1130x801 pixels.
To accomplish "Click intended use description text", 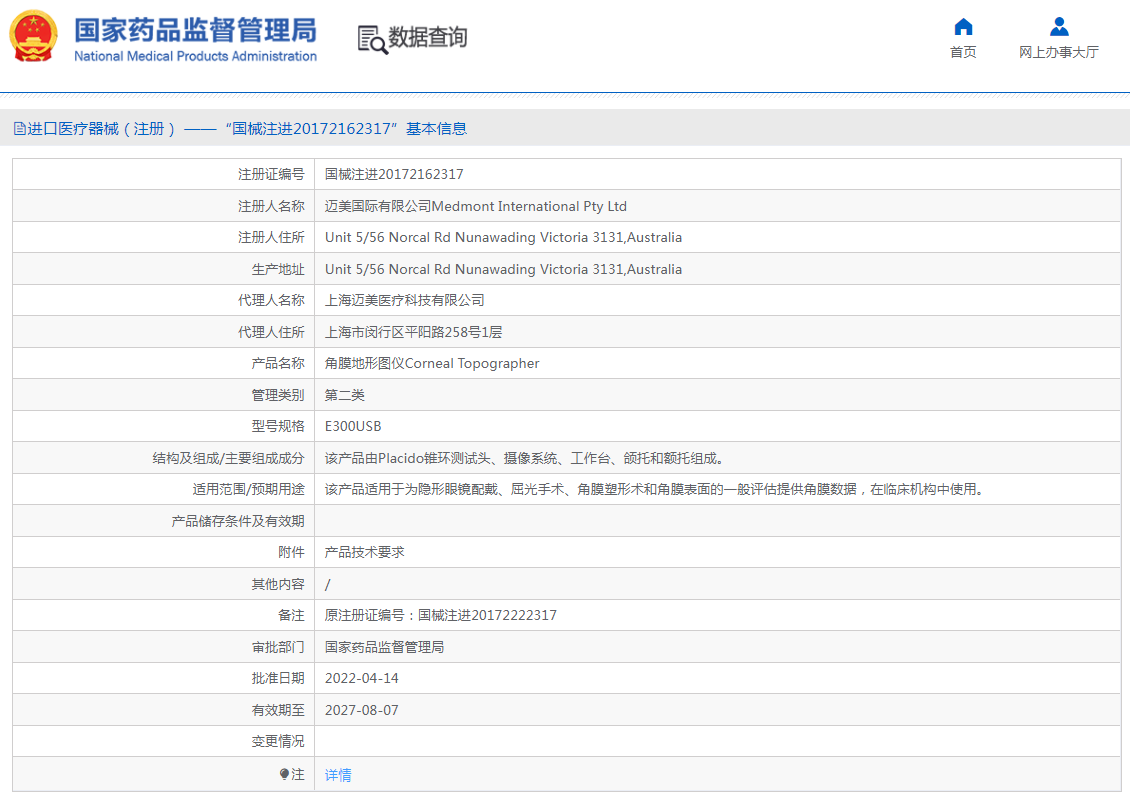I will point(655,490).
